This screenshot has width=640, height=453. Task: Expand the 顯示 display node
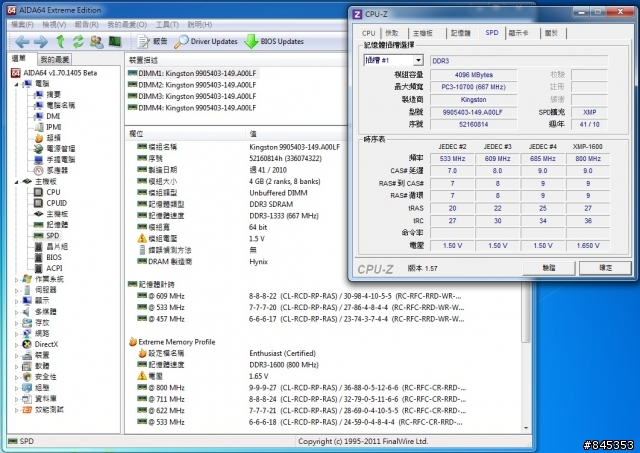[x=17, y=301]
